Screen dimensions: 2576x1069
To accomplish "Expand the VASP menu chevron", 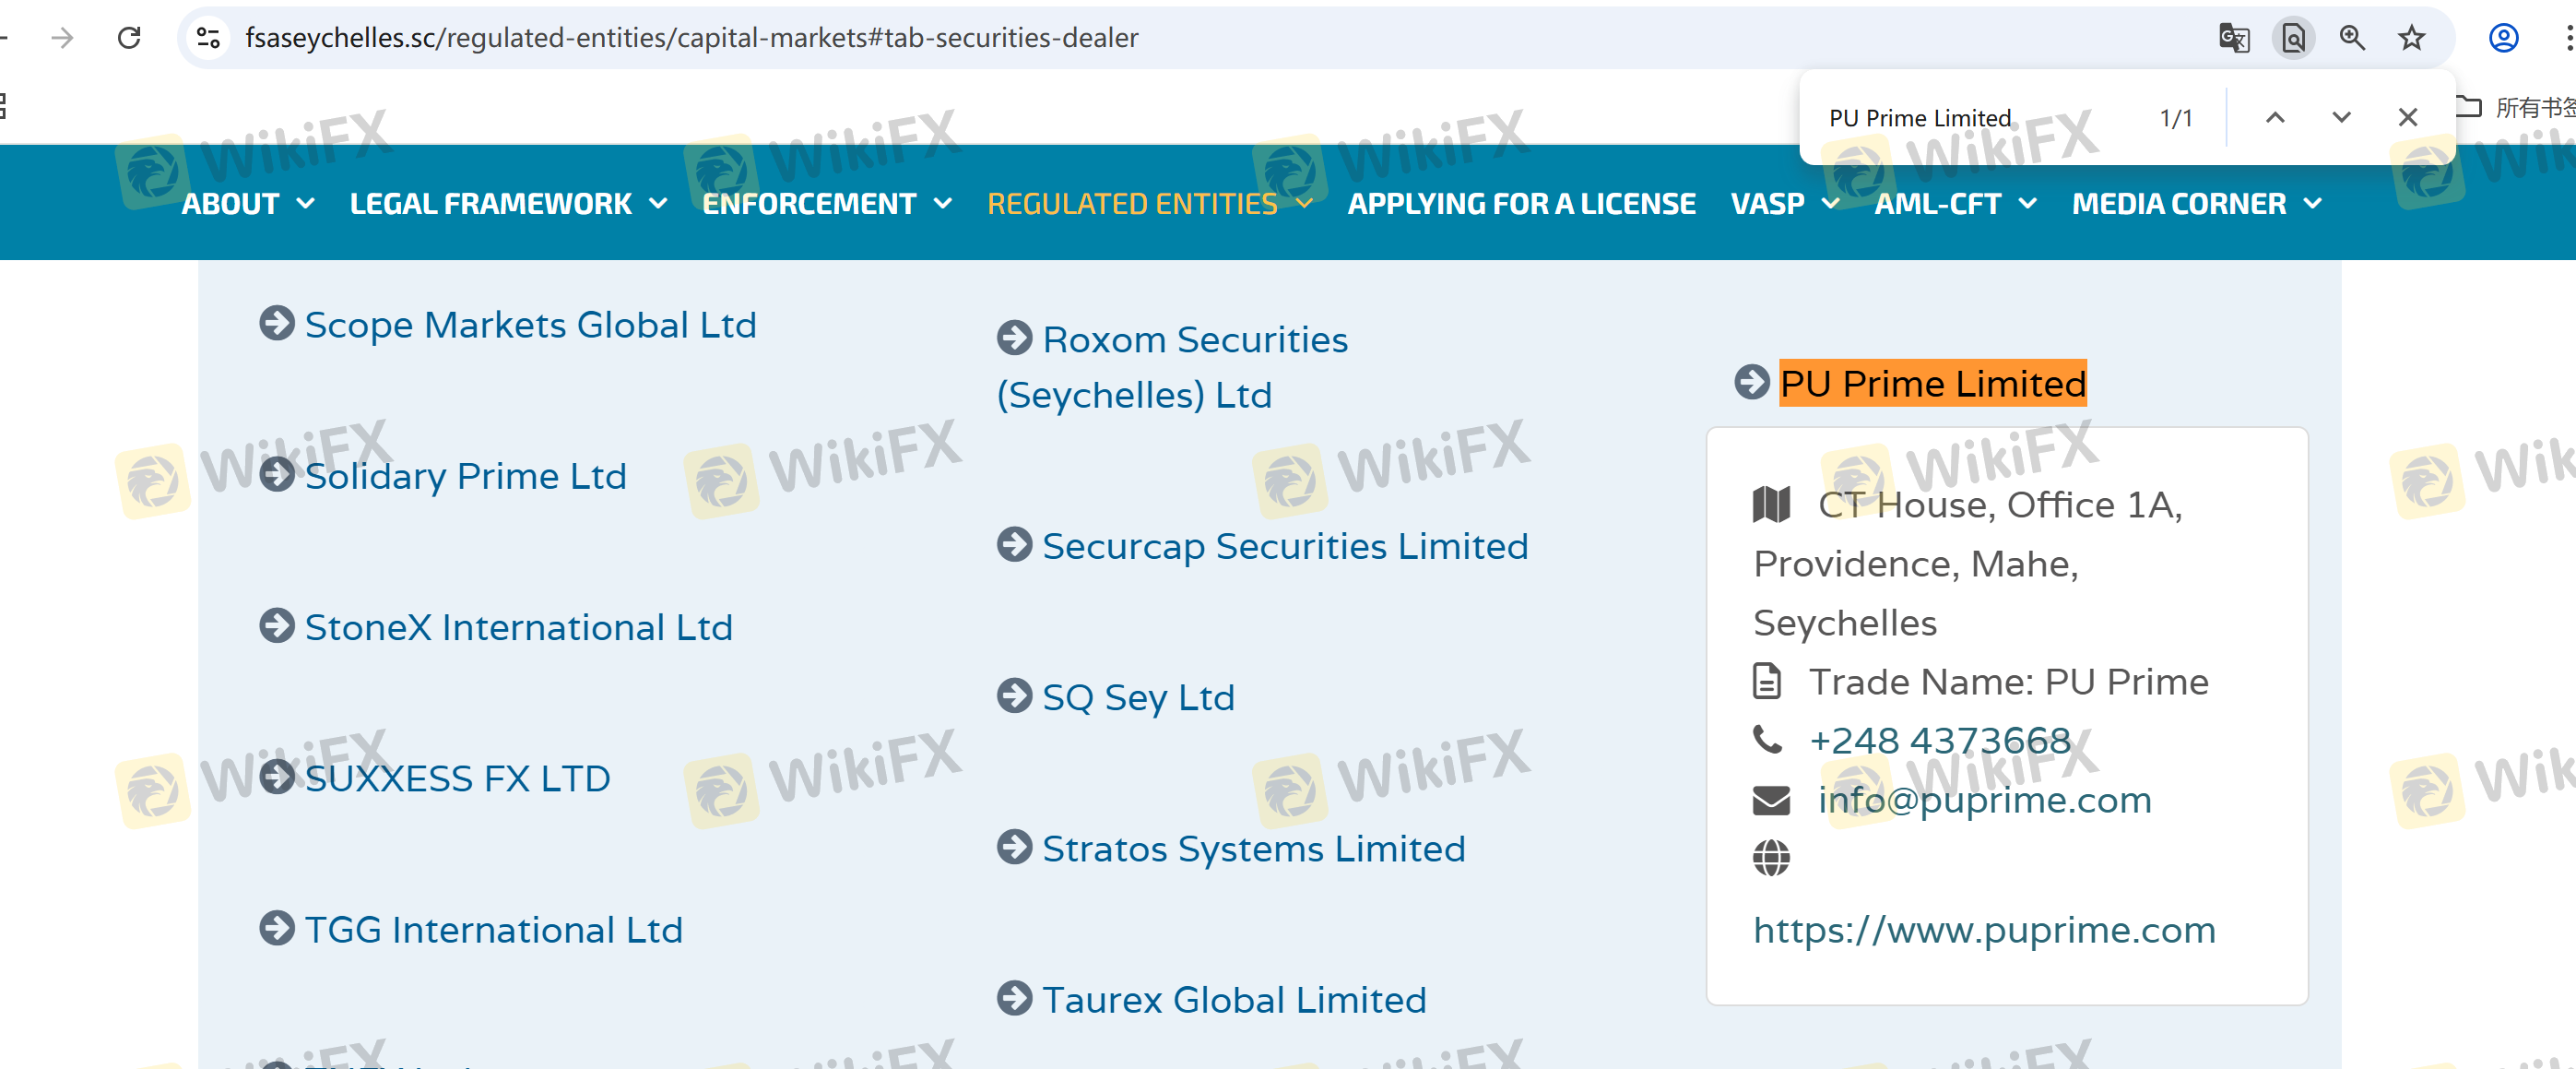I will click(x=1831, y=204).
